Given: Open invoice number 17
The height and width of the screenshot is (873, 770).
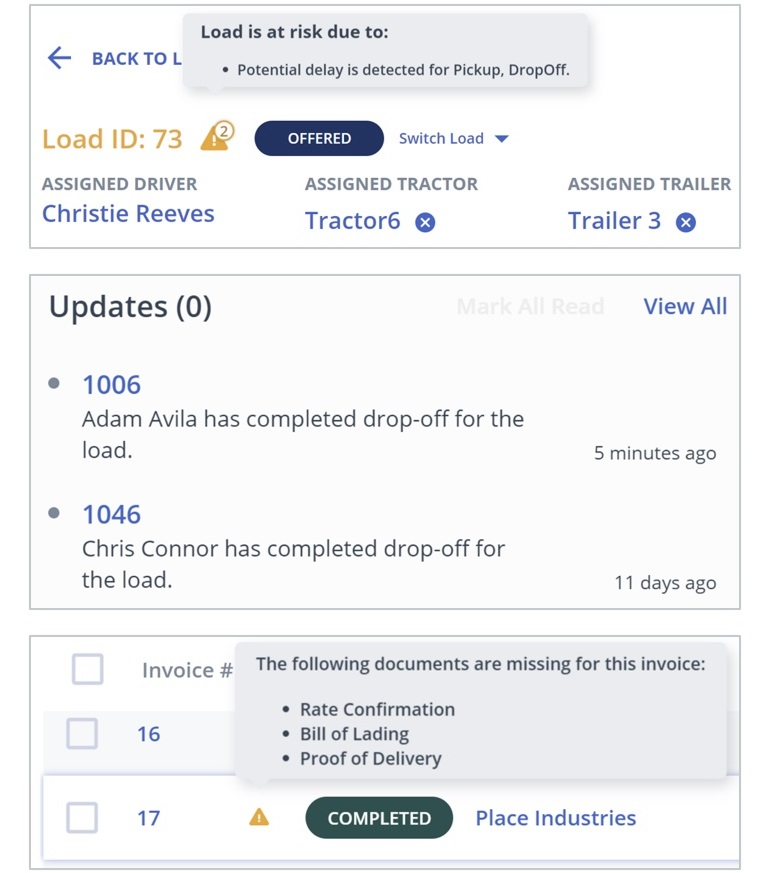Looking at the screenshot, I should (148, 817).
